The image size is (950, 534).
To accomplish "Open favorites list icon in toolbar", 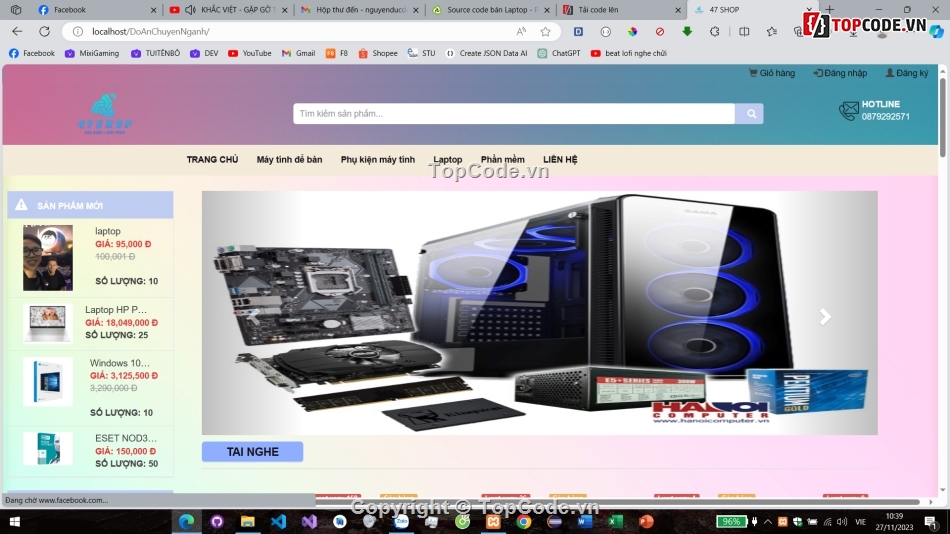I will tap(771, 32).
